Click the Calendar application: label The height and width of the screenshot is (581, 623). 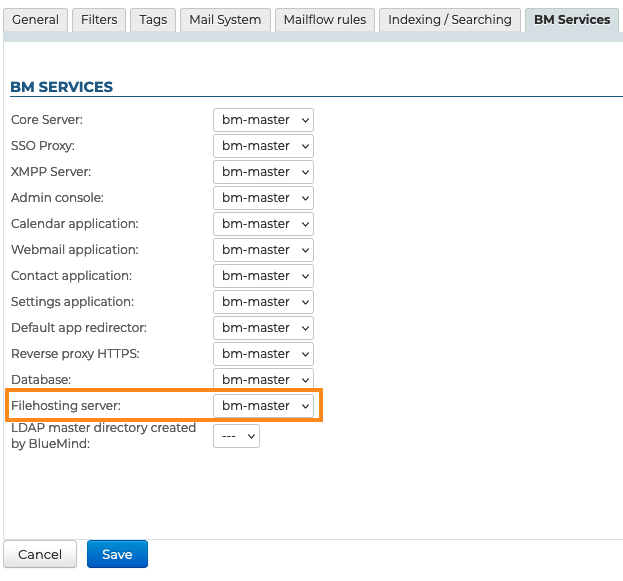[x=75, y=224]
